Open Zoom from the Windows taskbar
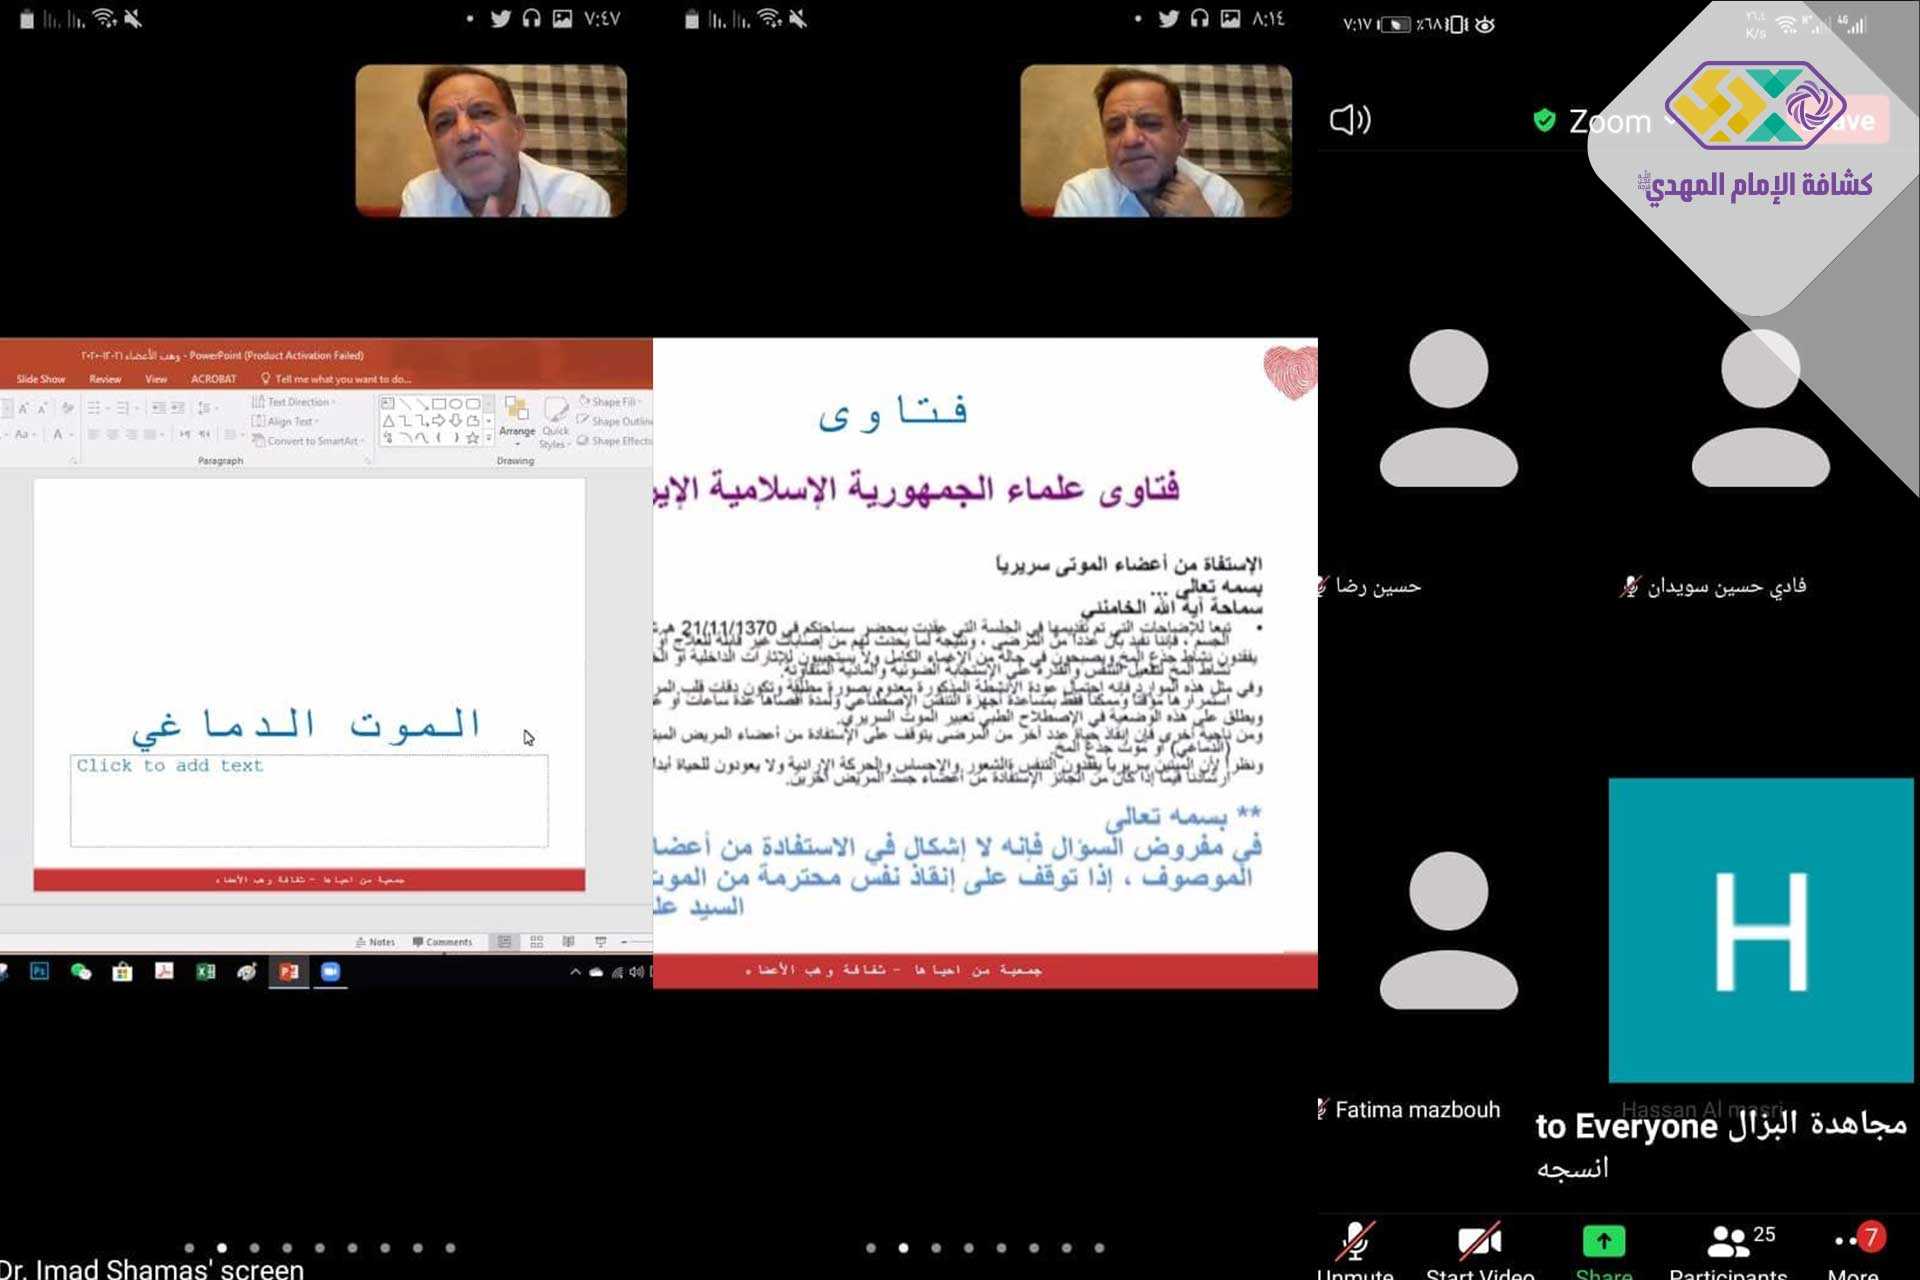The image size is (1920, 1280). pos(331,971)
